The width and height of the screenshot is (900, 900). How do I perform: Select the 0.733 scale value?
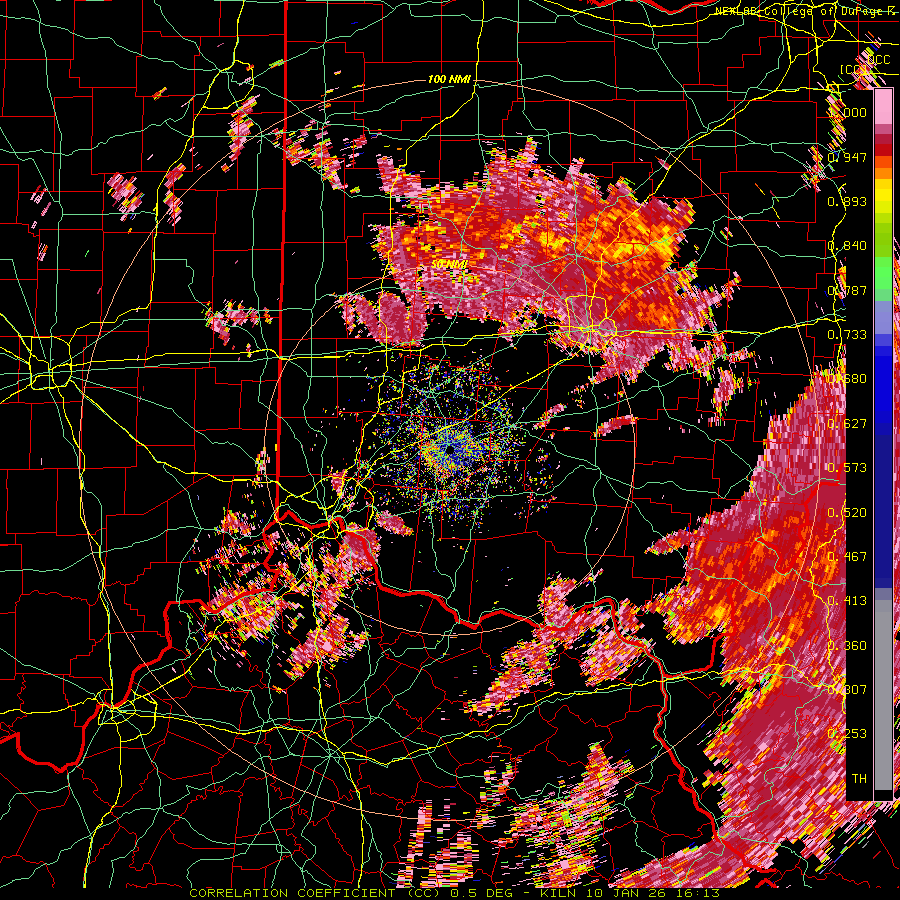[x=847, y=335]
